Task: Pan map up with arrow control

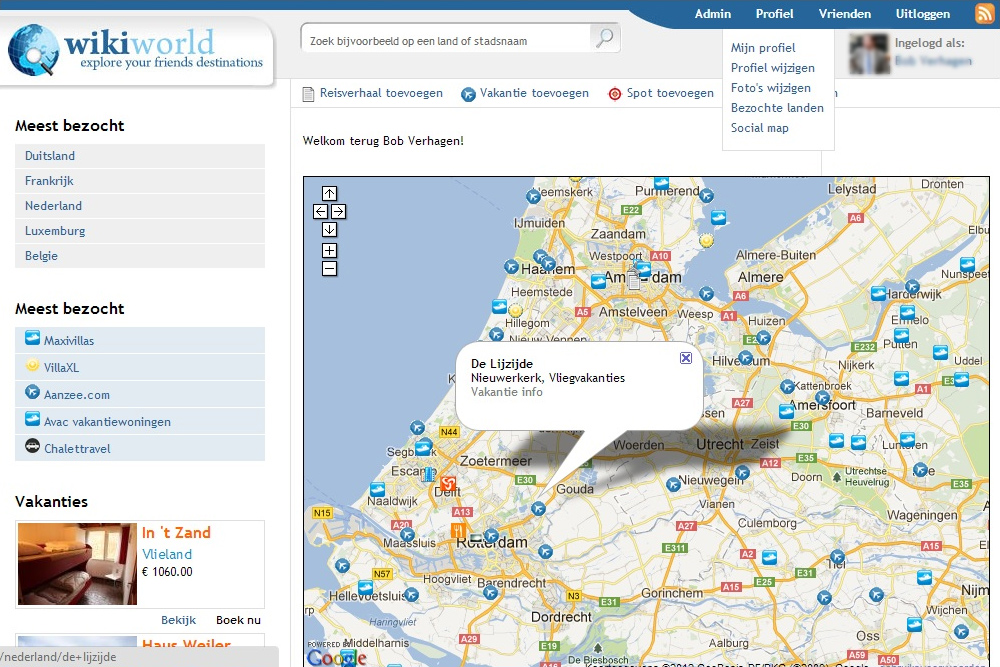Action: point(329,193)
